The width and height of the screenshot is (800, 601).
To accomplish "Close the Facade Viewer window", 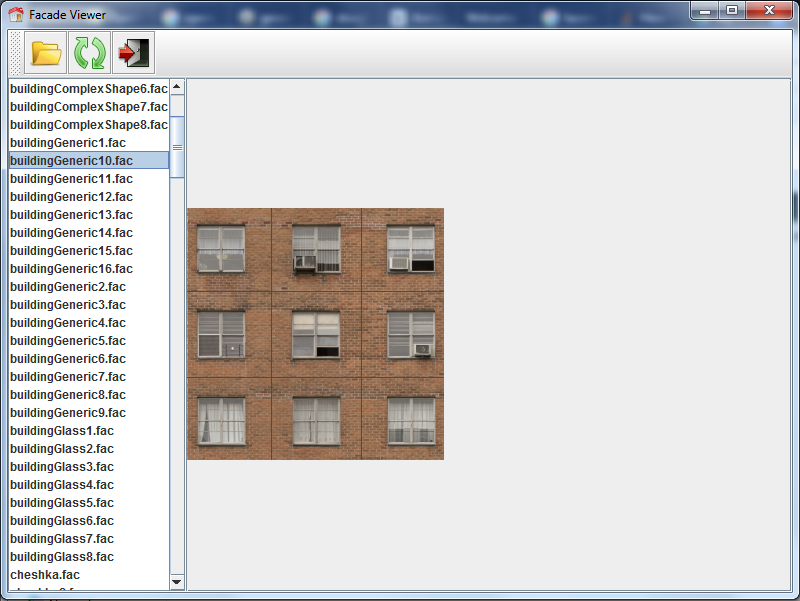I will [x=769, y=10].
